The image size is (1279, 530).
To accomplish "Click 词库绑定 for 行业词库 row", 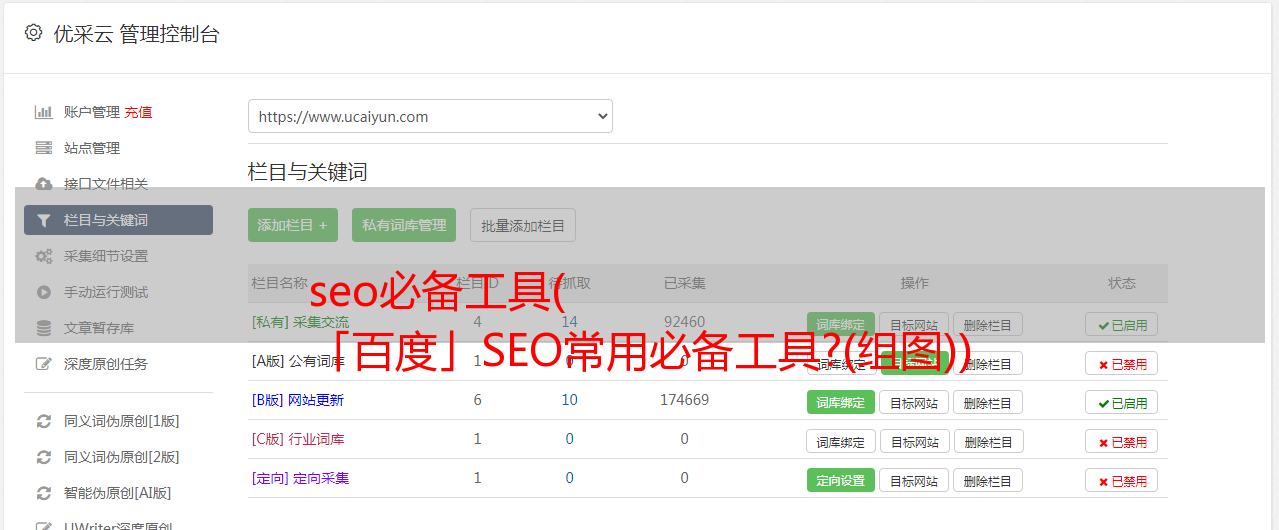I will (x=841, y=441).
